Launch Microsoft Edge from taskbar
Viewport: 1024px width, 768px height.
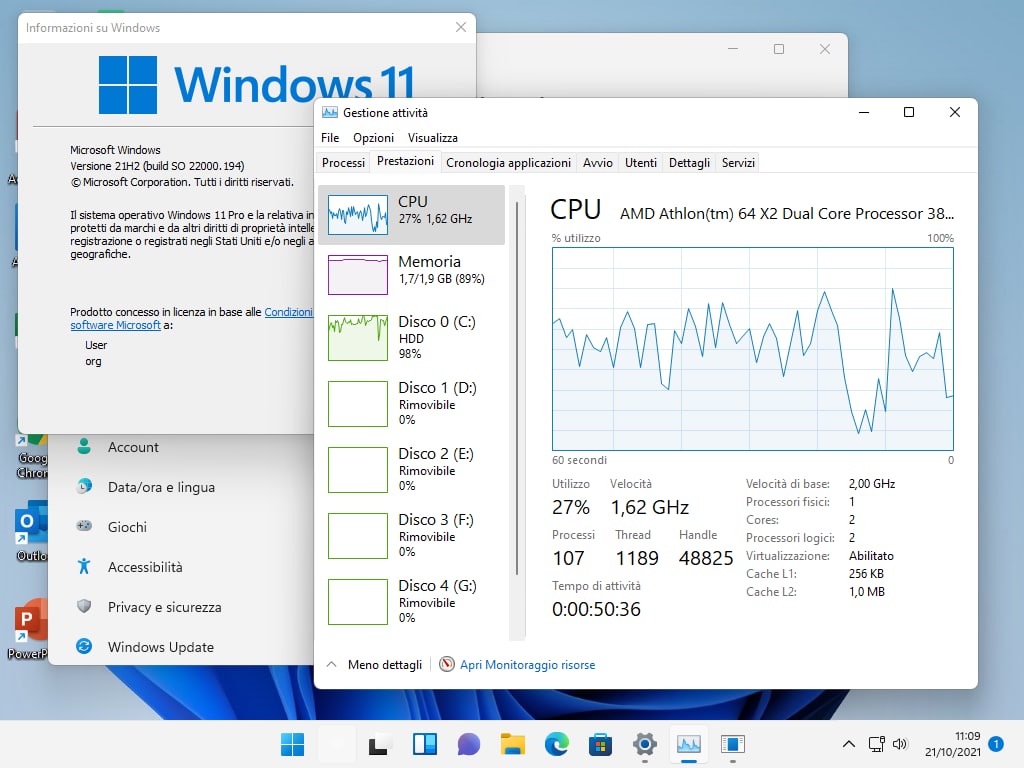coord(556,744)
